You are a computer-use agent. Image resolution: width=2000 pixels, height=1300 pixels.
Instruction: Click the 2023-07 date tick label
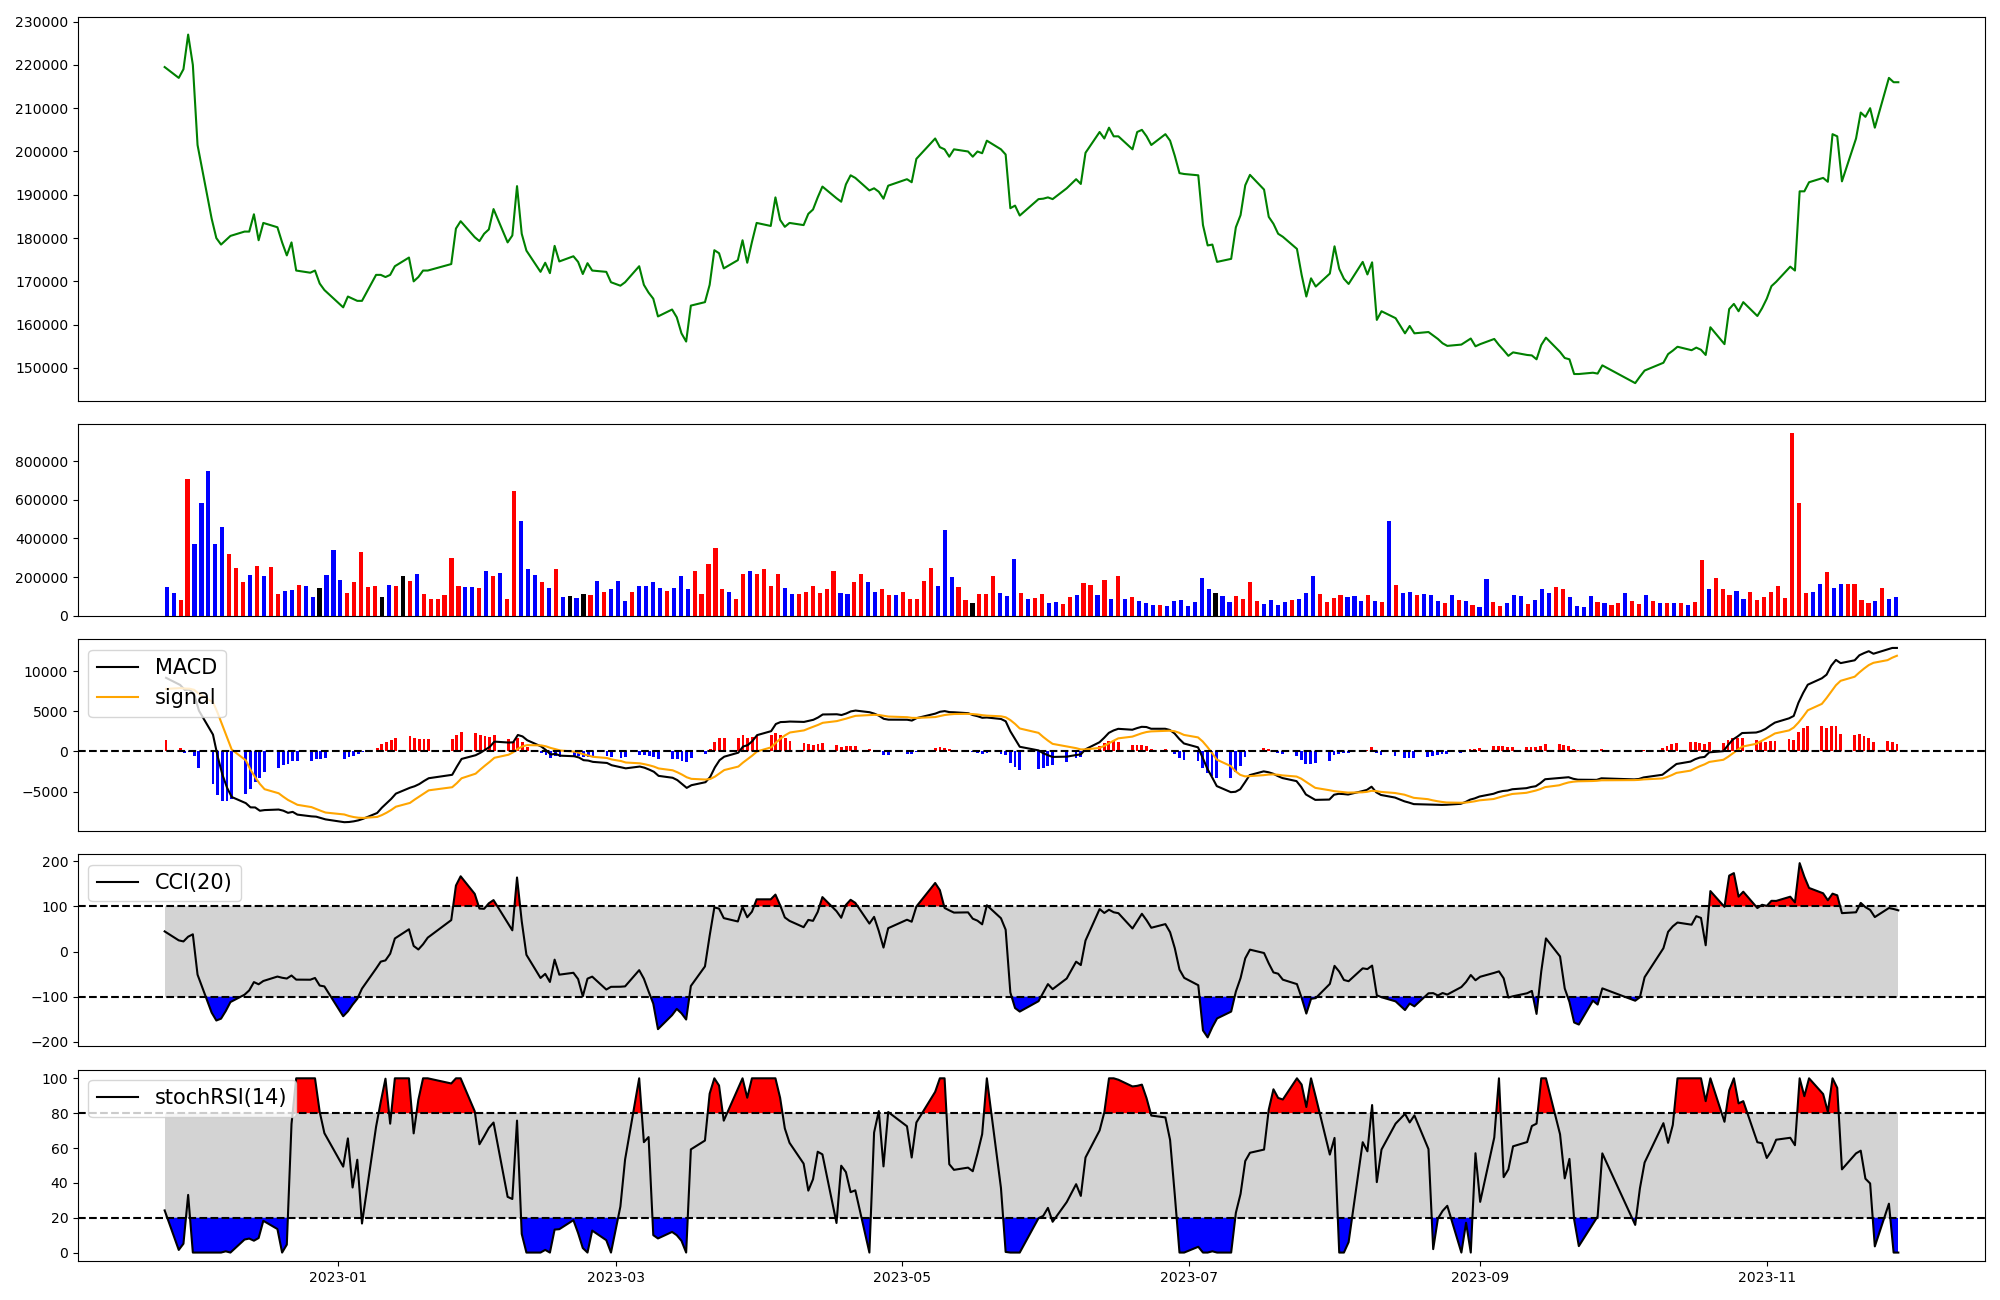point(1190,1277)
